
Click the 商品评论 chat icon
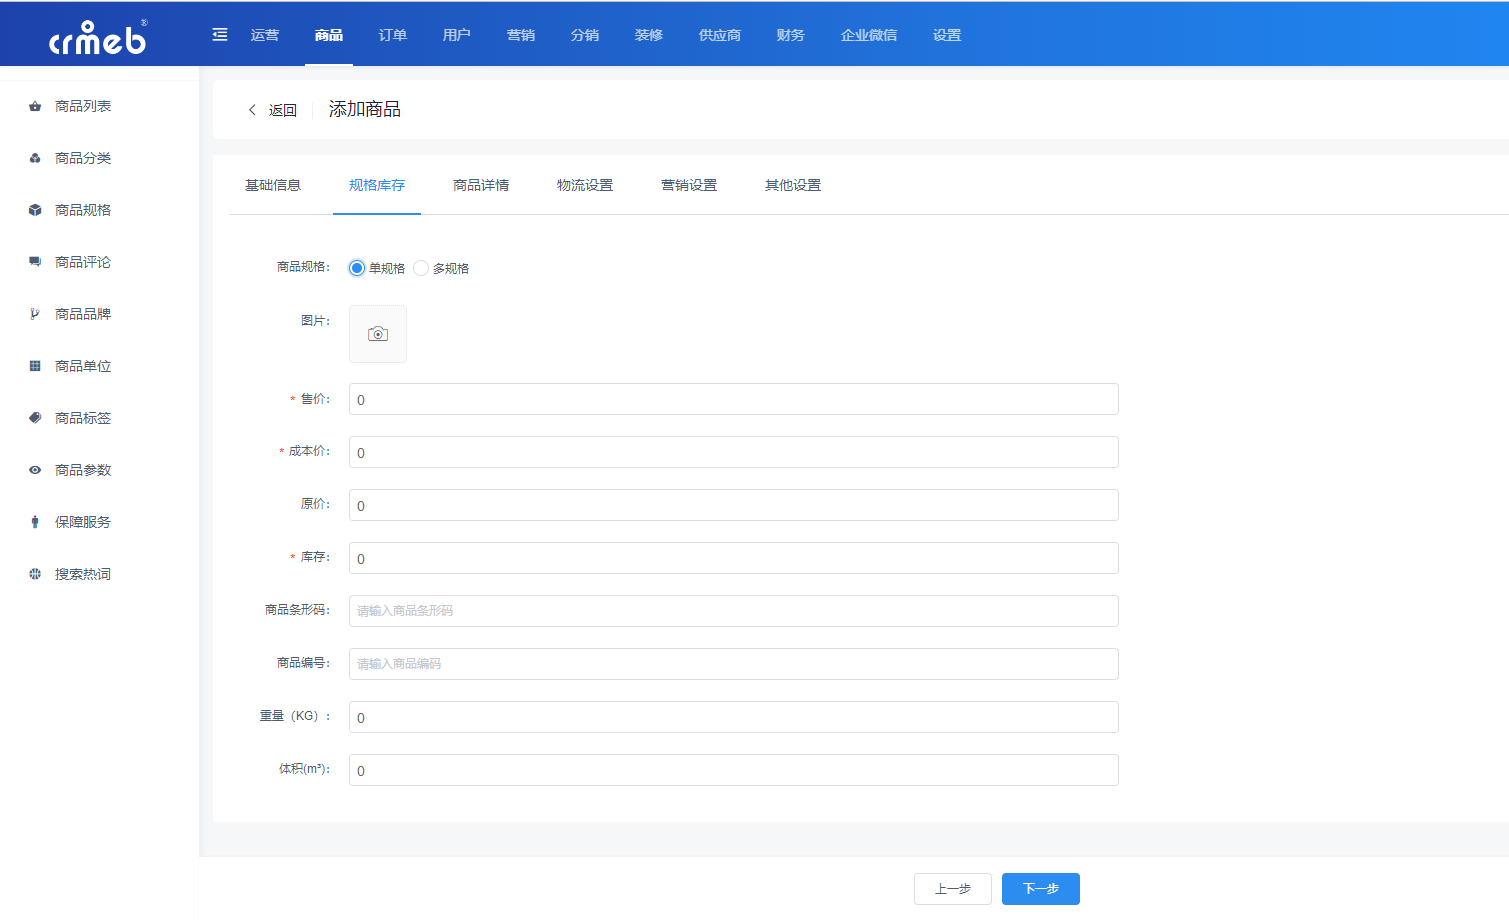35,262
